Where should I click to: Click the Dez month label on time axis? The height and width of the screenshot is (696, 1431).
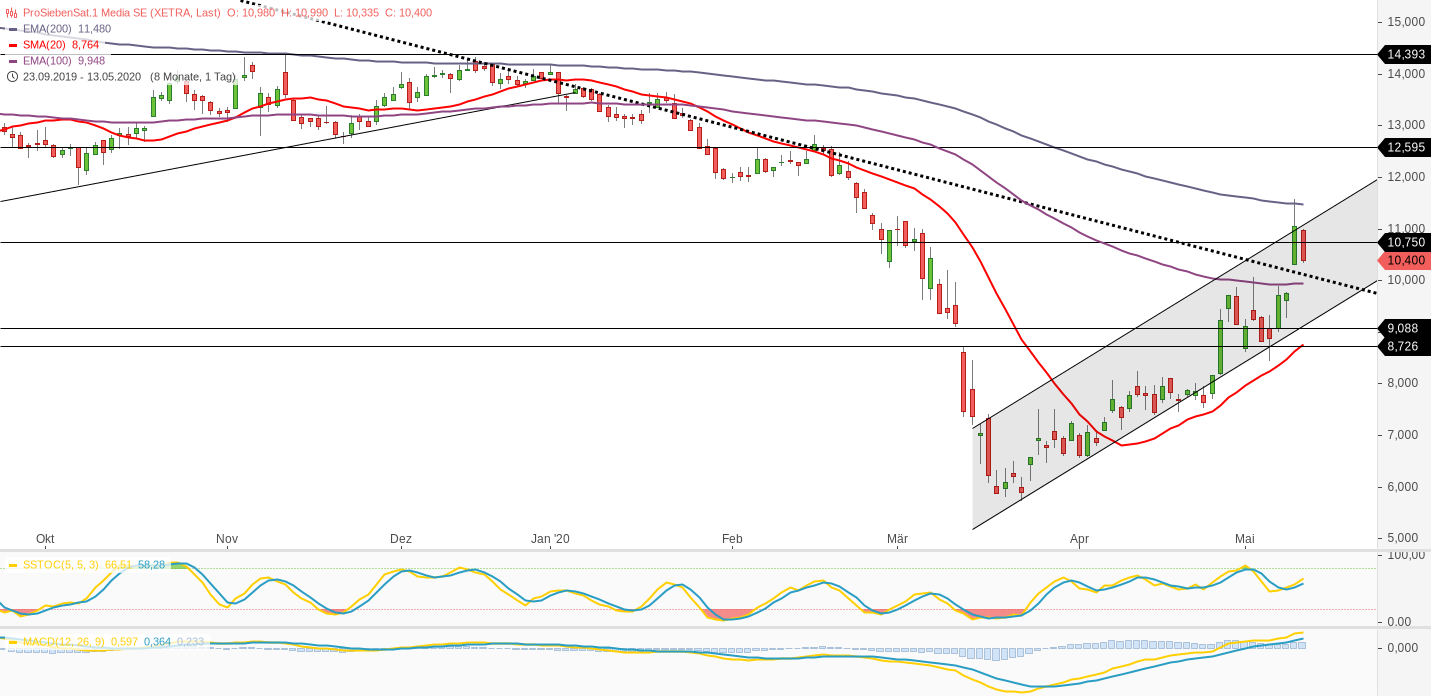(401, 539)
